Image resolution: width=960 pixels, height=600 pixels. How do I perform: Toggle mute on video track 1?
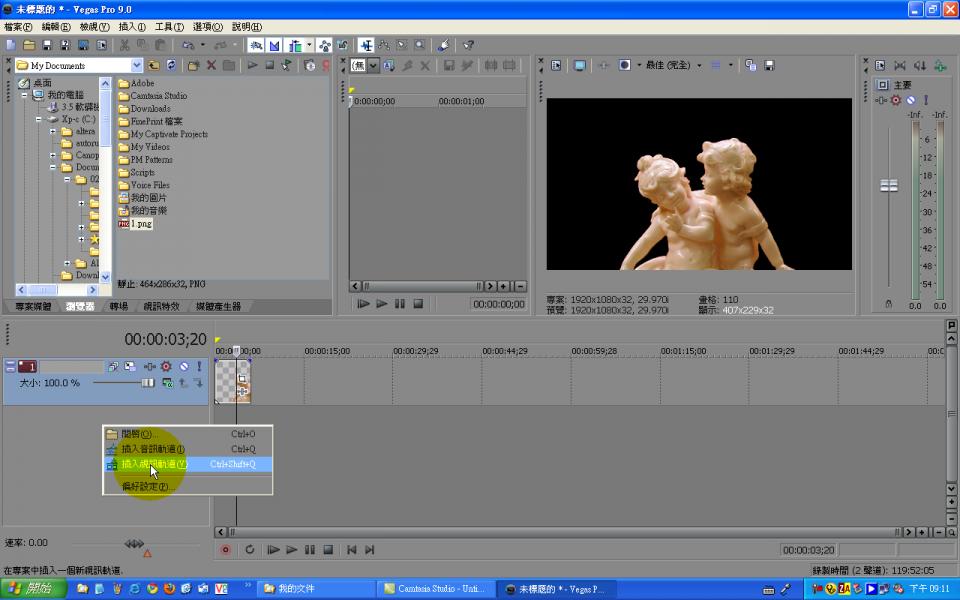point(183,367)
